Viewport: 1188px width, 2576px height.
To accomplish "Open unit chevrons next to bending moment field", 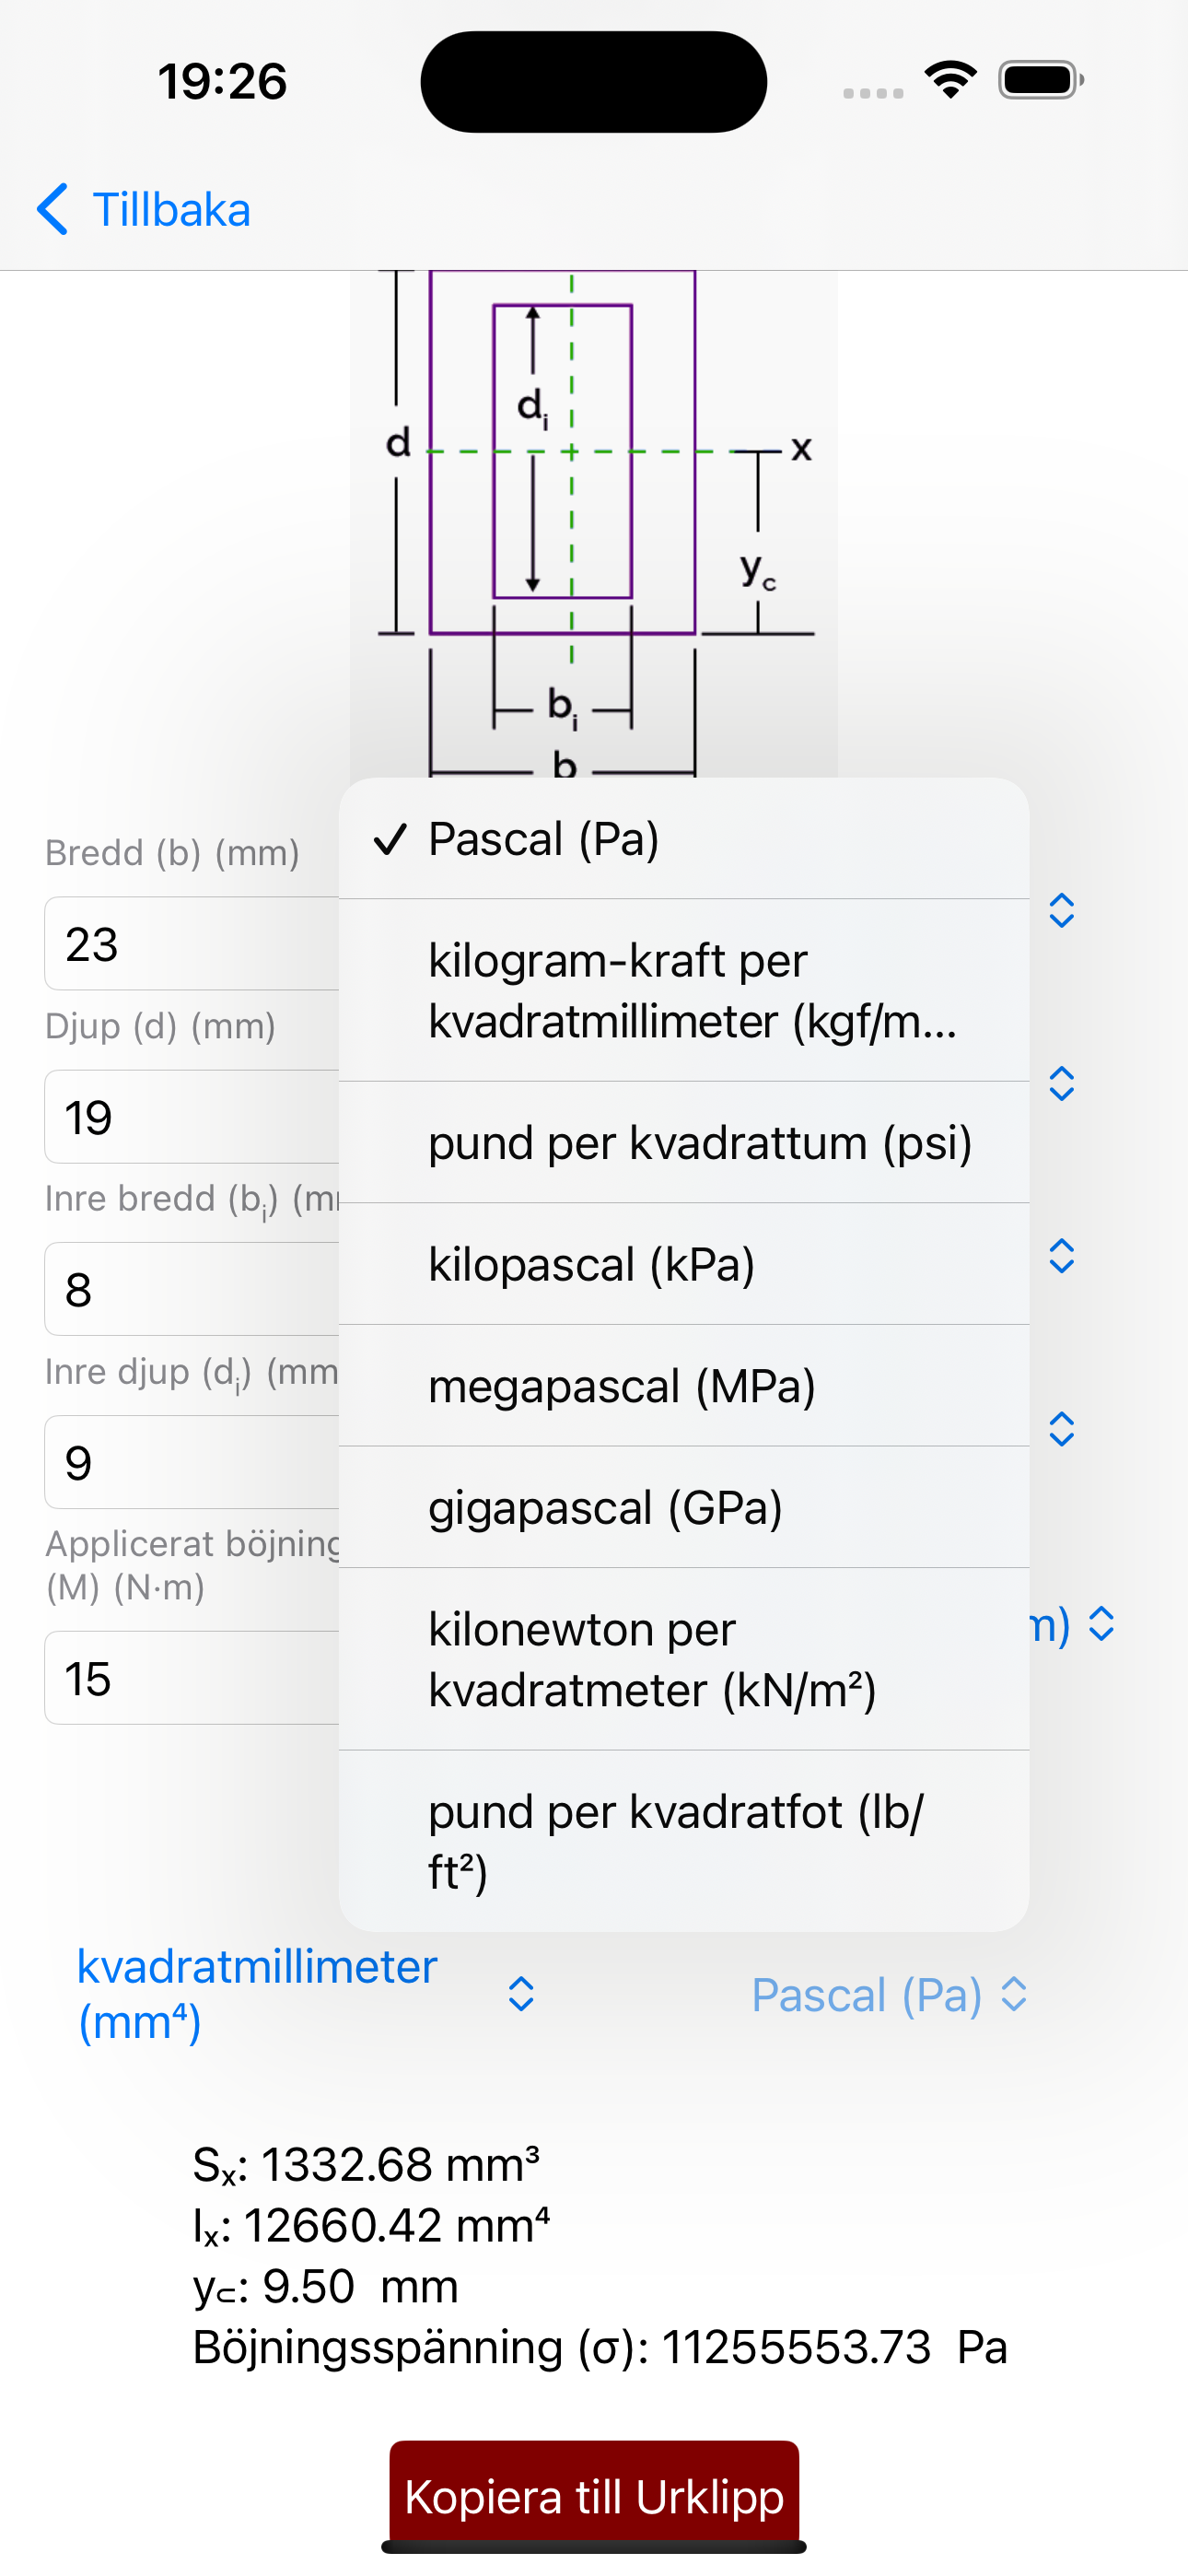I will [1101, 1624].
